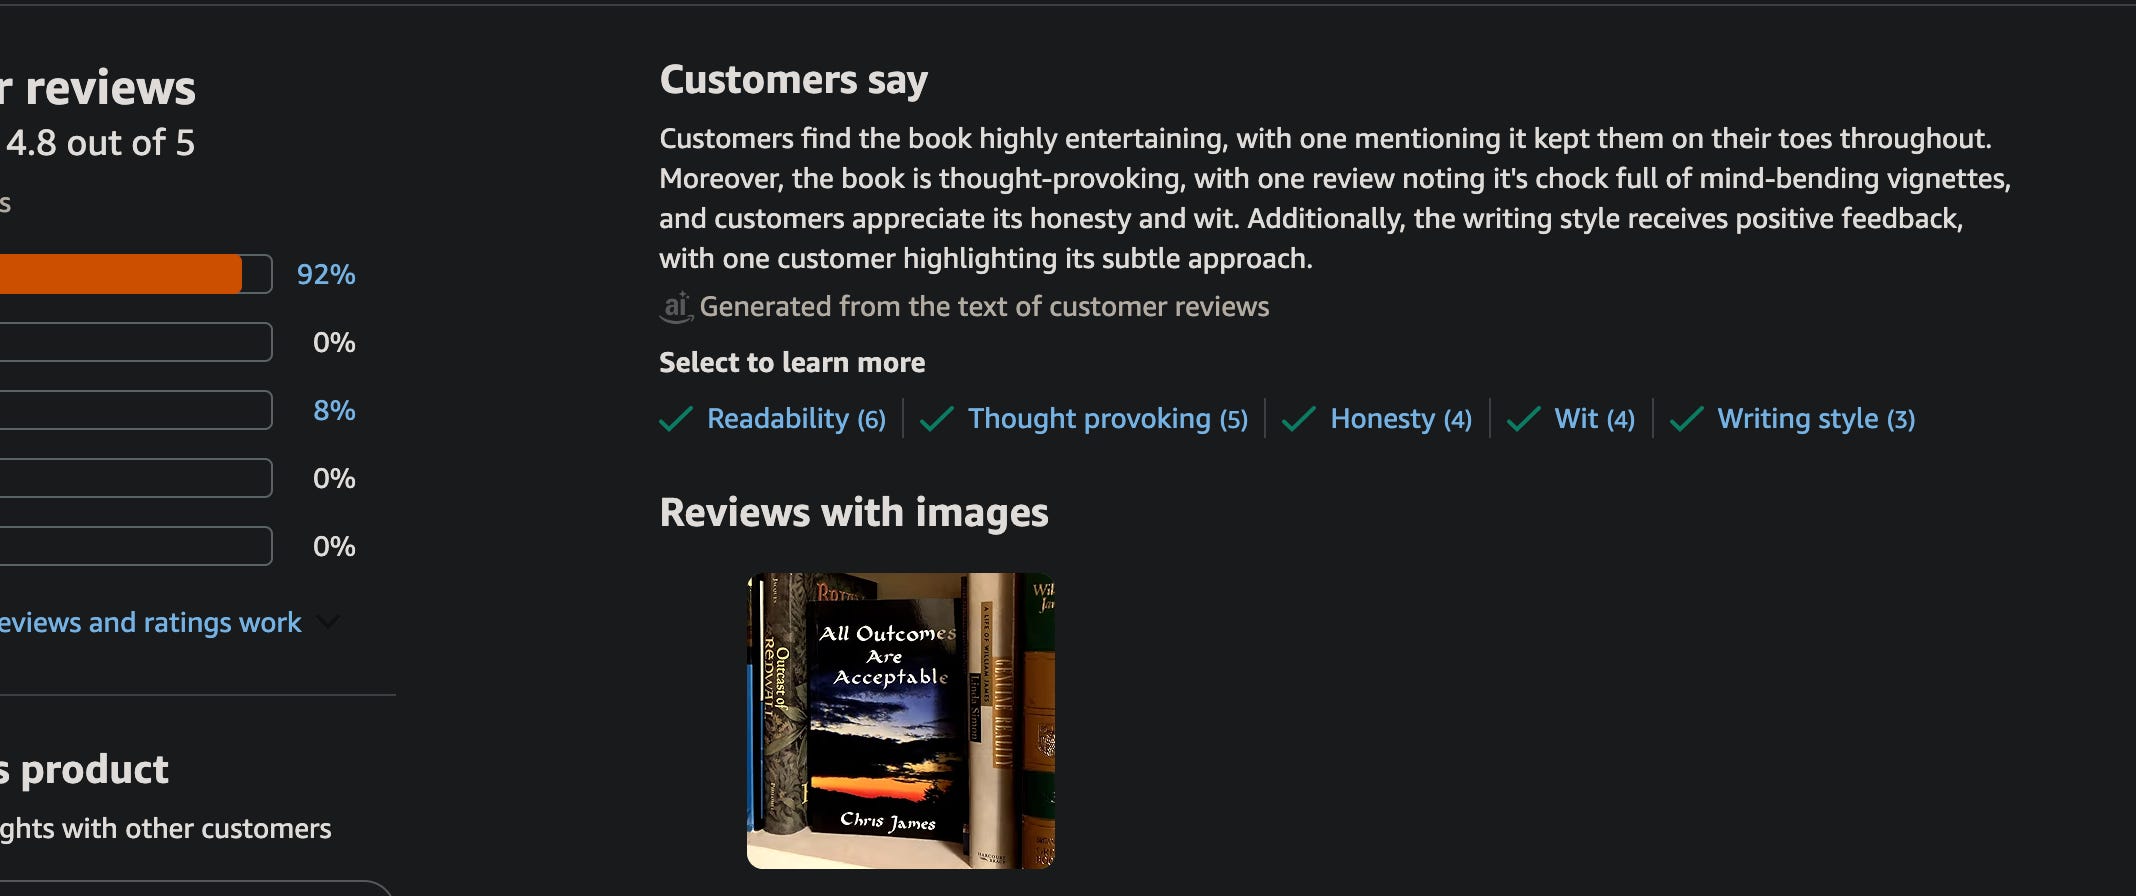Click the checkmark icon beside Writing style
2136x896 pixels.
(x=1686, y=419)
